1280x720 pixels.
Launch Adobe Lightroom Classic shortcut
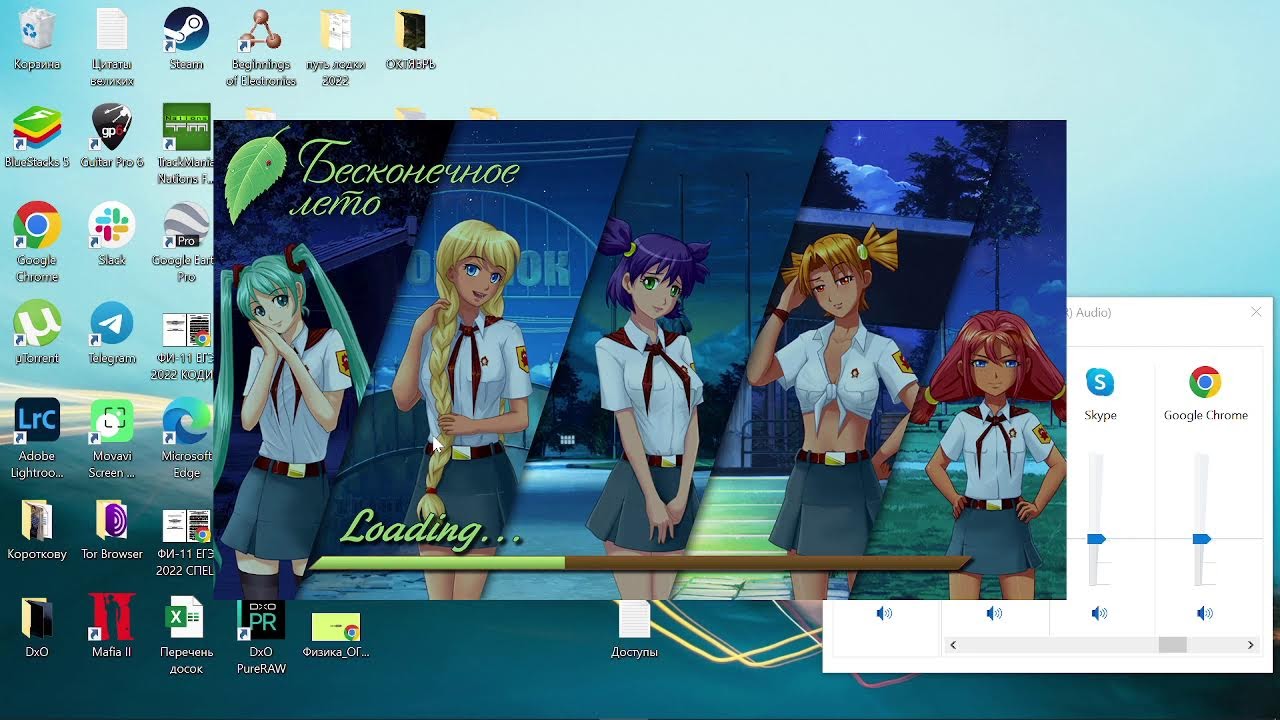click(37, 439)
